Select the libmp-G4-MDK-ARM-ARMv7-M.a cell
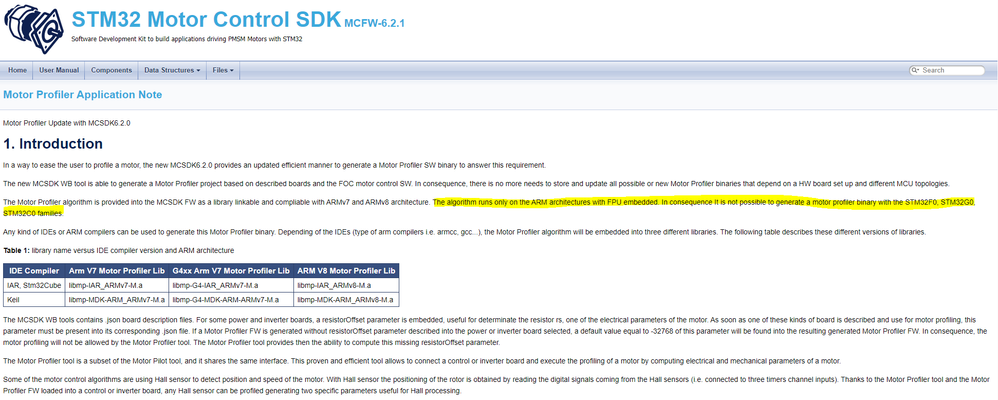This screenshot has width=998, height=400. coord(232,299)
